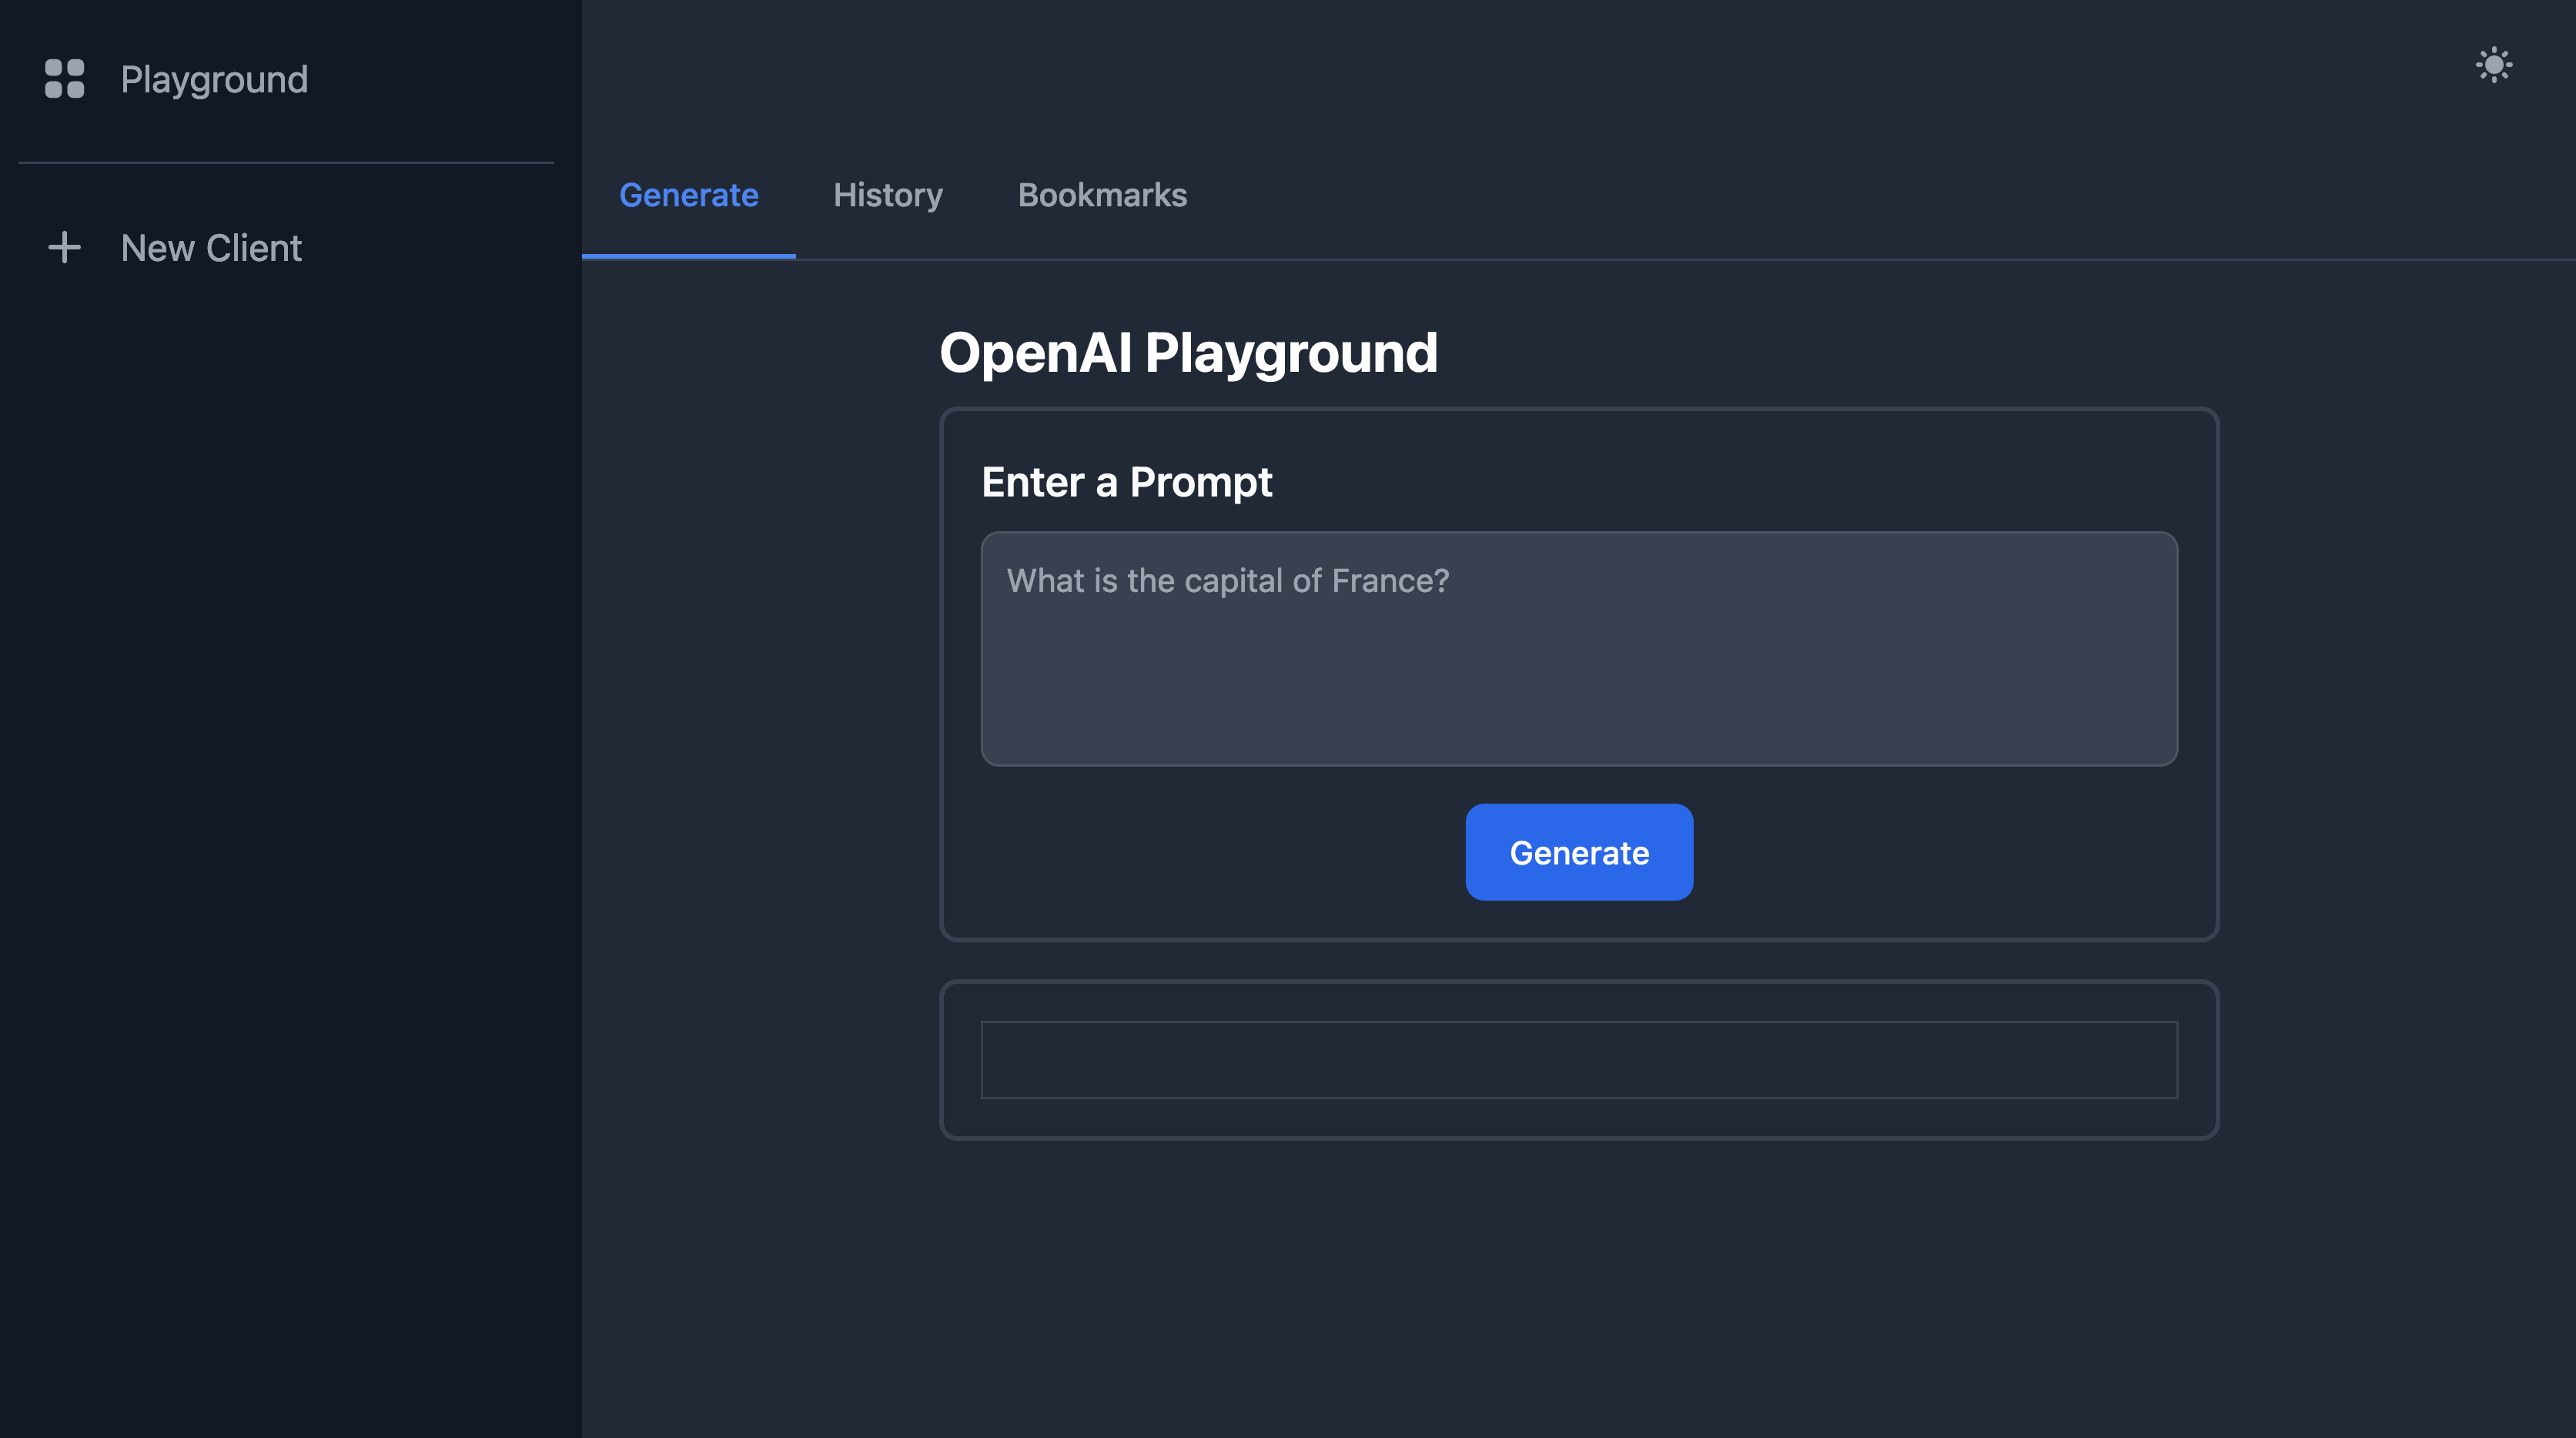Click the Enter a Prompt label

[1126, 482]
